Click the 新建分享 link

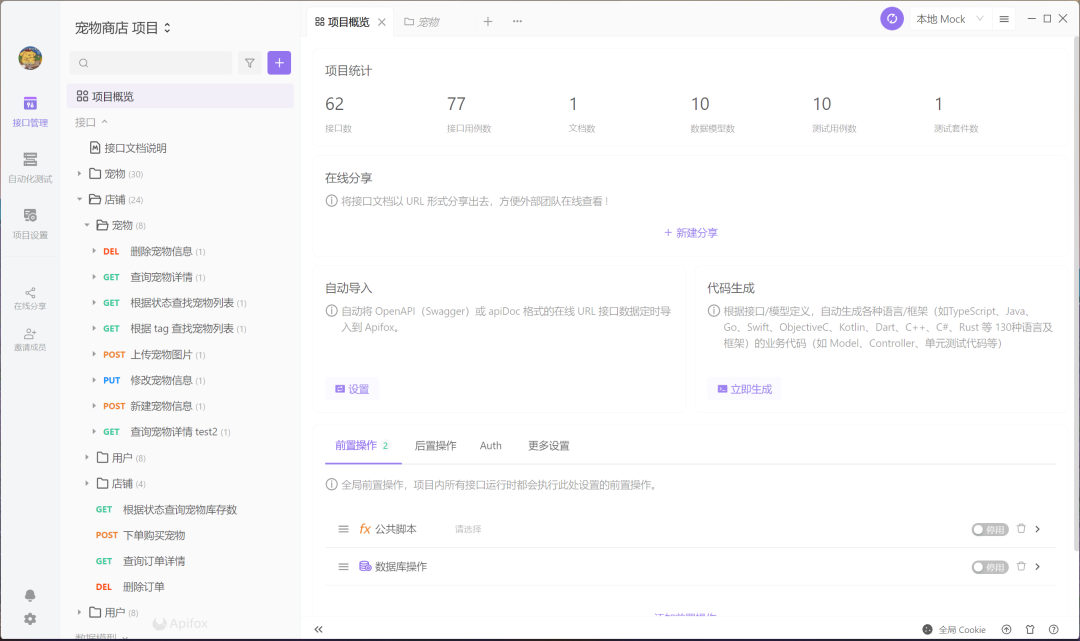click(691, 233)
